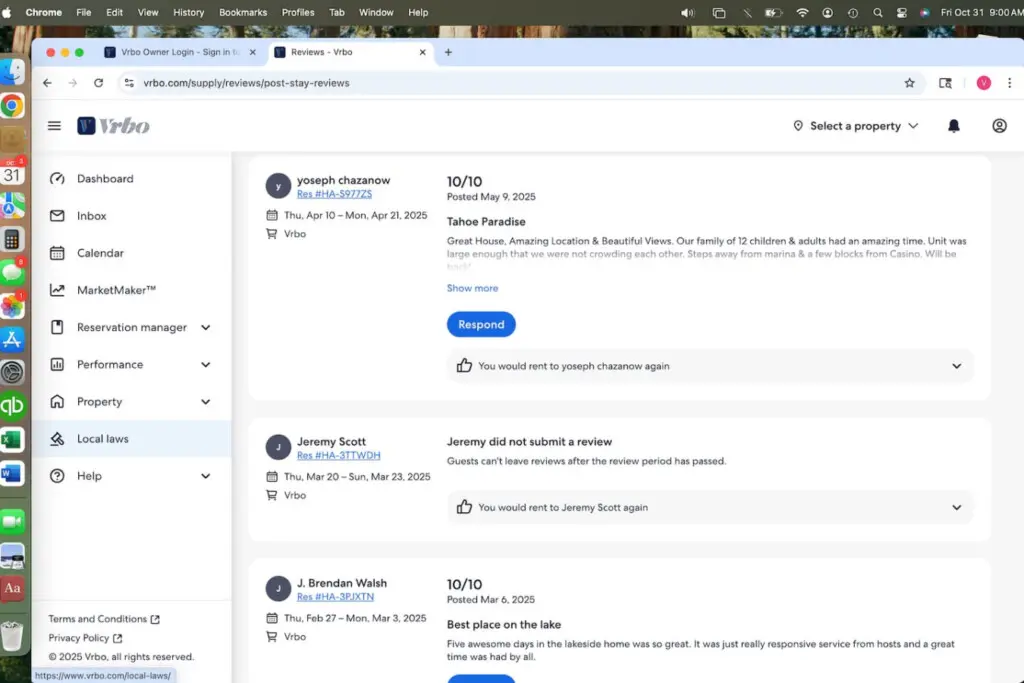Bookmark this page with the star icon
The height and width of the screenshot is (683, 1024).
tap(909, 83)
